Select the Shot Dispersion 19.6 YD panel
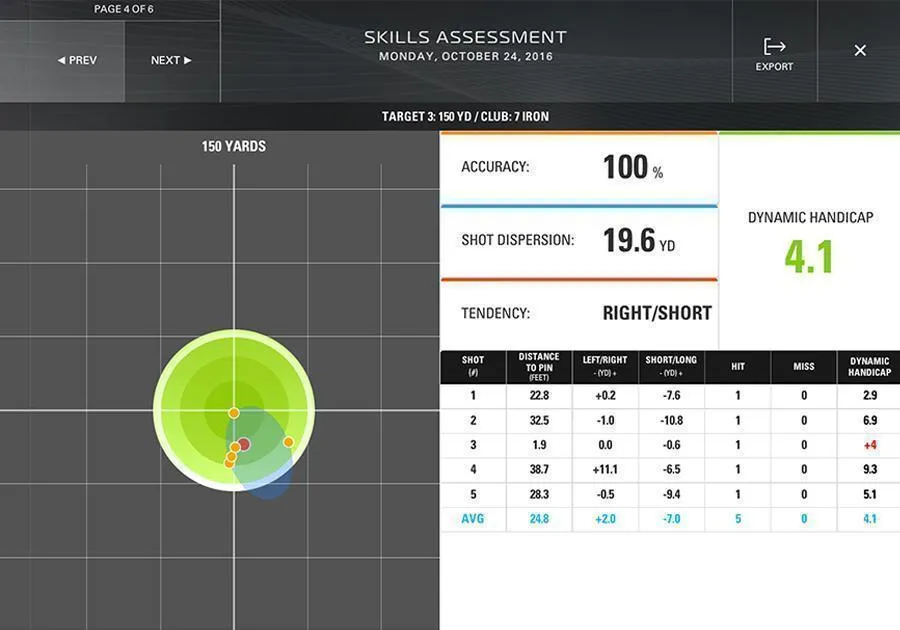This screenshot has width=900, height=630. click(x=579, y=241)
